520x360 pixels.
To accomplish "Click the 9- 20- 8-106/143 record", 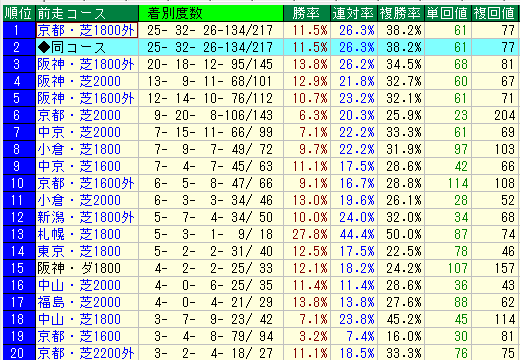I will coord(213,115).
